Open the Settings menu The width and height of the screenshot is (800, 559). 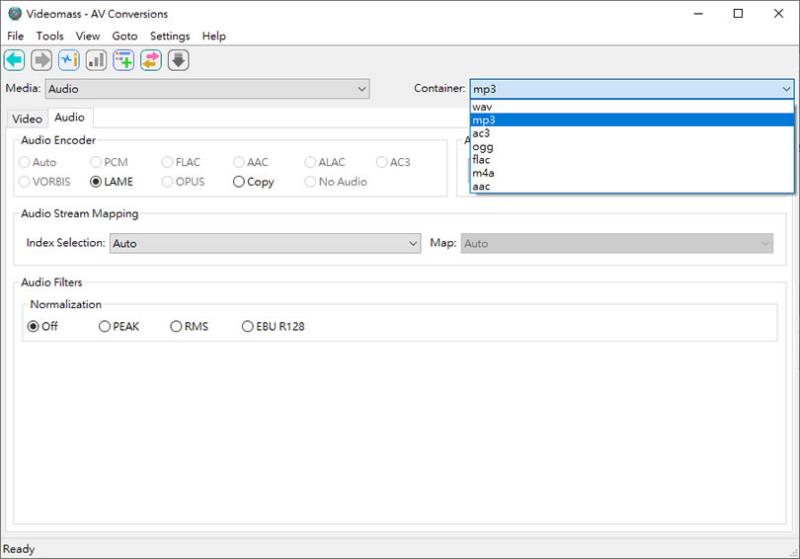point(170,36)
